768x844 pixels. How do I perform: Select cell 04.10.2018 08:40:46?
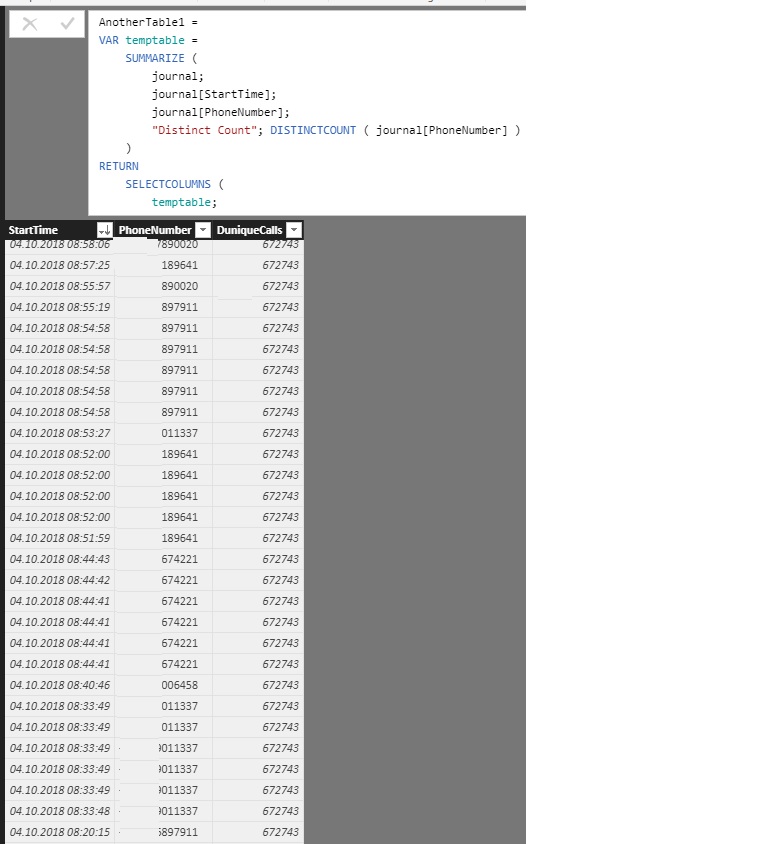coord(60,685)
